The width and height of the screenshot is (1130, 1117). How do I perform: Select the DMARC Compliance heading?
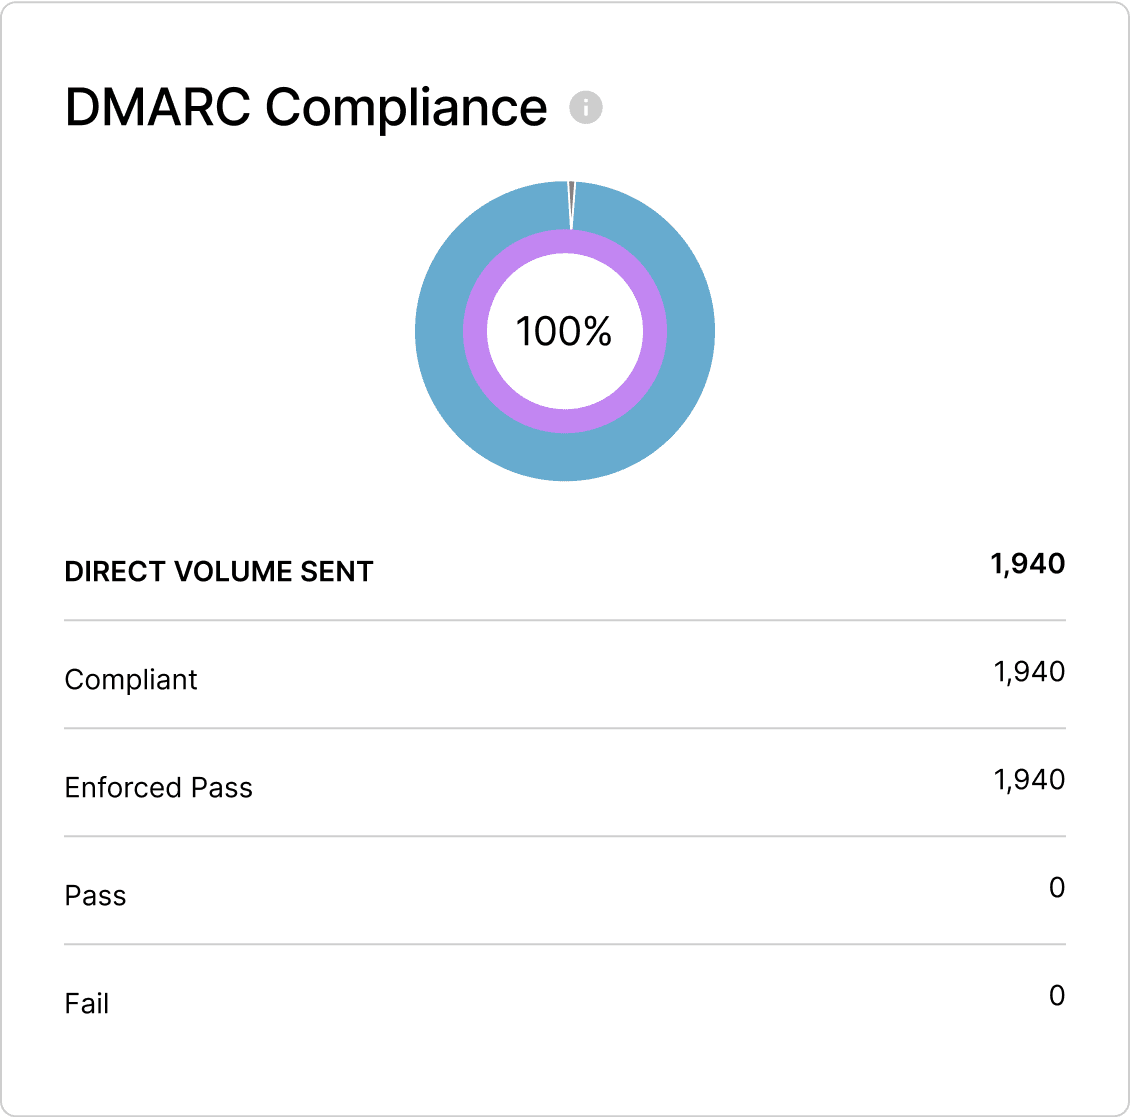click(x=306, y=107)
